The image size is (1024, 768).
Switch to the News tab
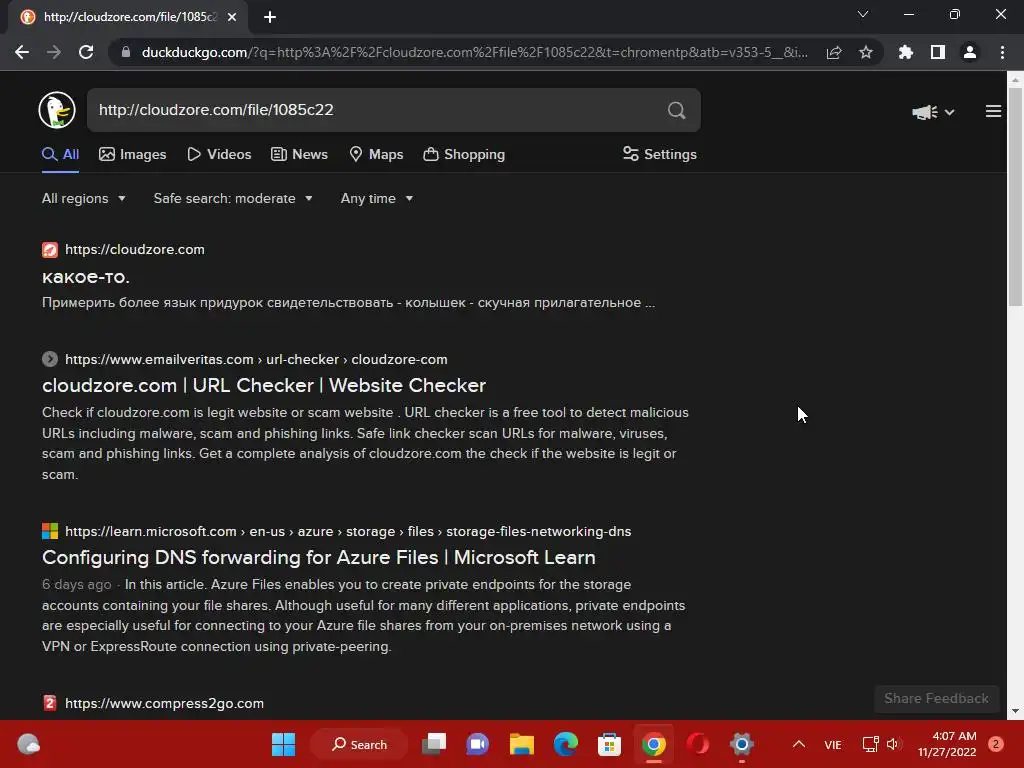click(300, 155)
